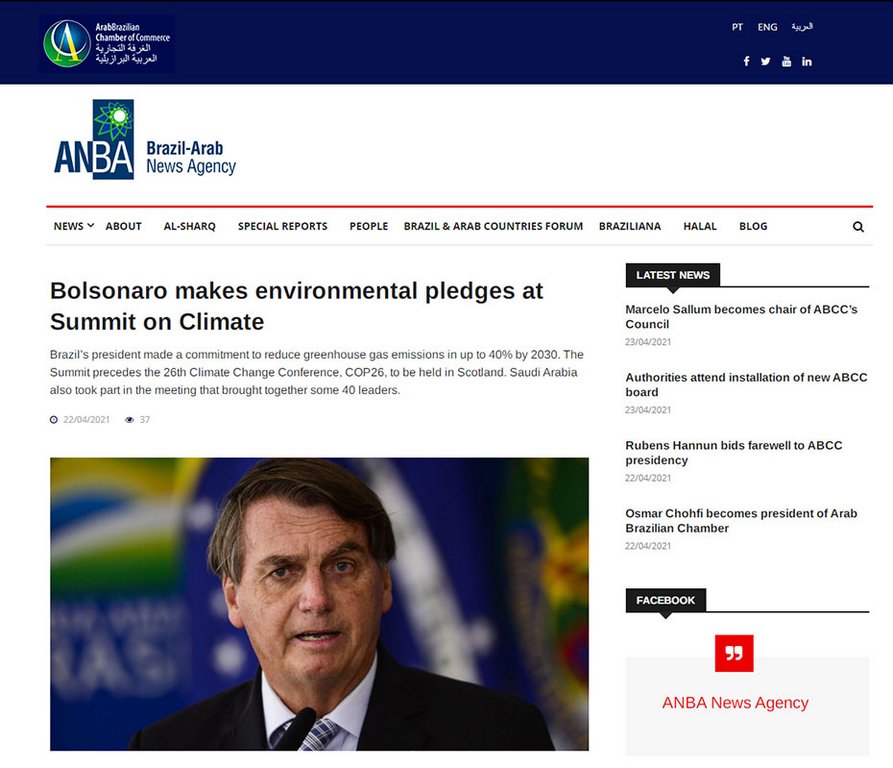The image size is (893, 768).
Task: Open the Special Reports menu item
Action: point(282,226)
